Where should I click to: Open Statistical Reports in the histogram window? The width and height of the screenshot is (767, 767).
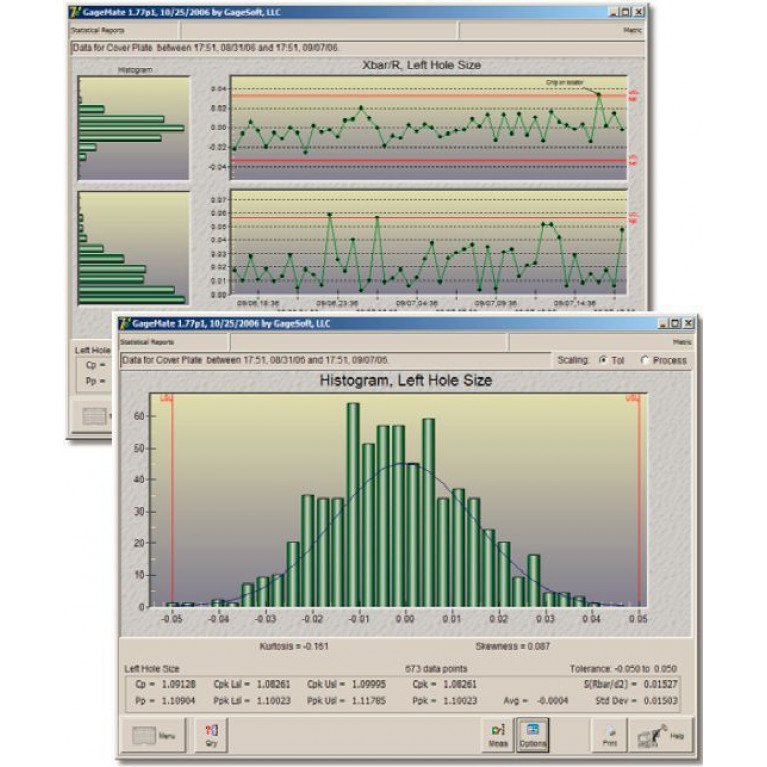(147, 342)
